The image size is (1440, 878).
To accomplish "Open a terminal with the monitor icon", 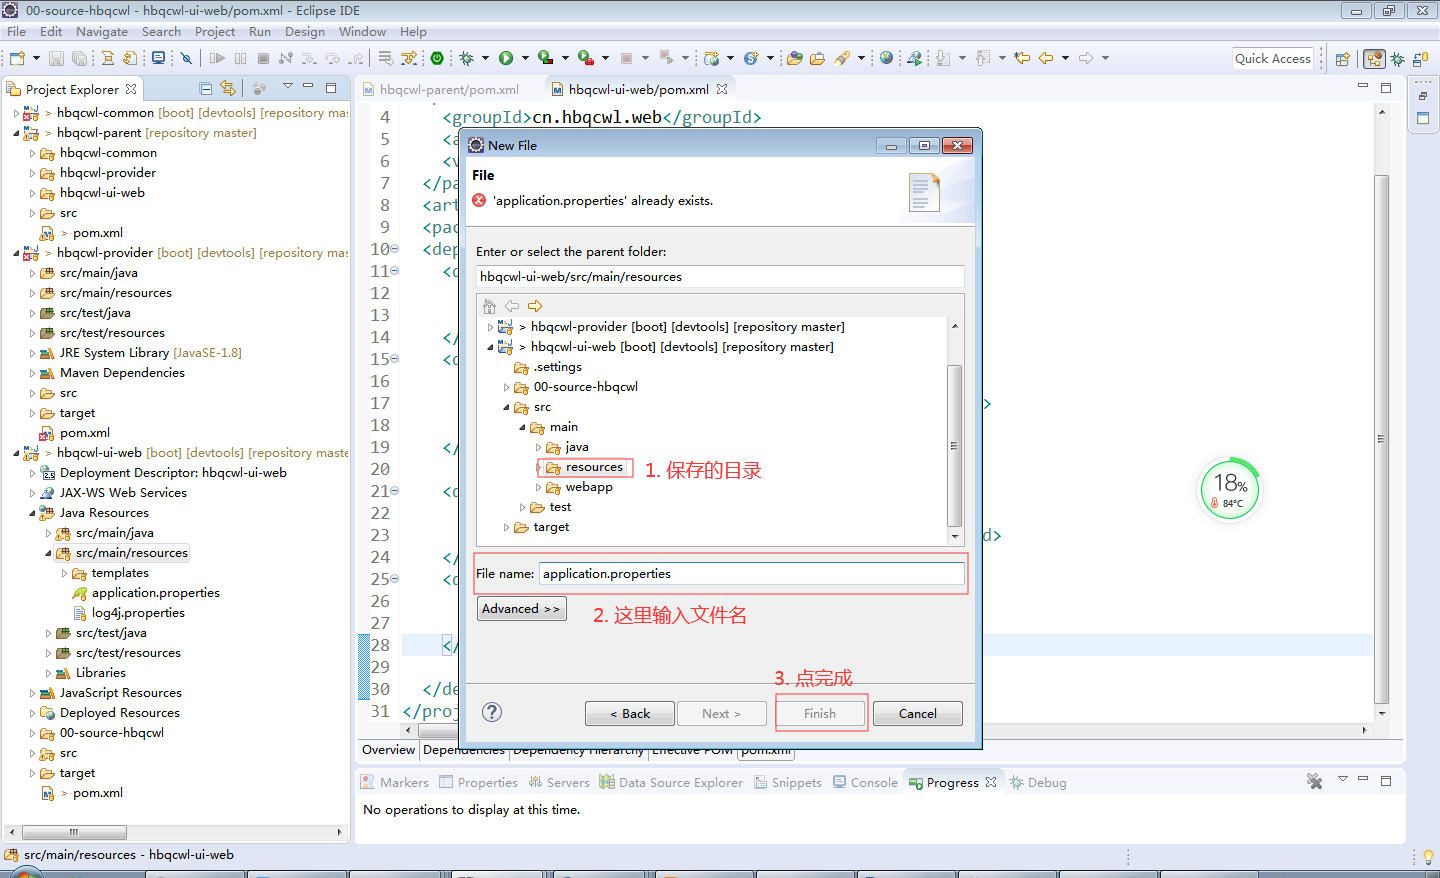I will (x=158, y=58).
